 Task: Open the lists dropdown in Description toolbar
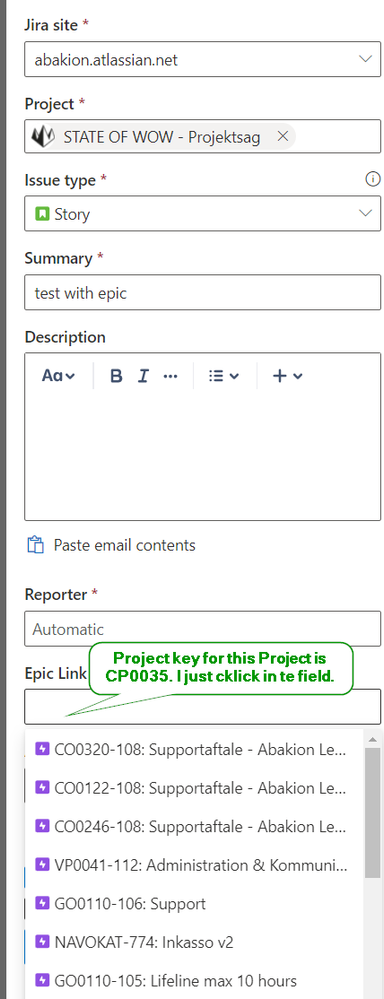pos(224,376)
